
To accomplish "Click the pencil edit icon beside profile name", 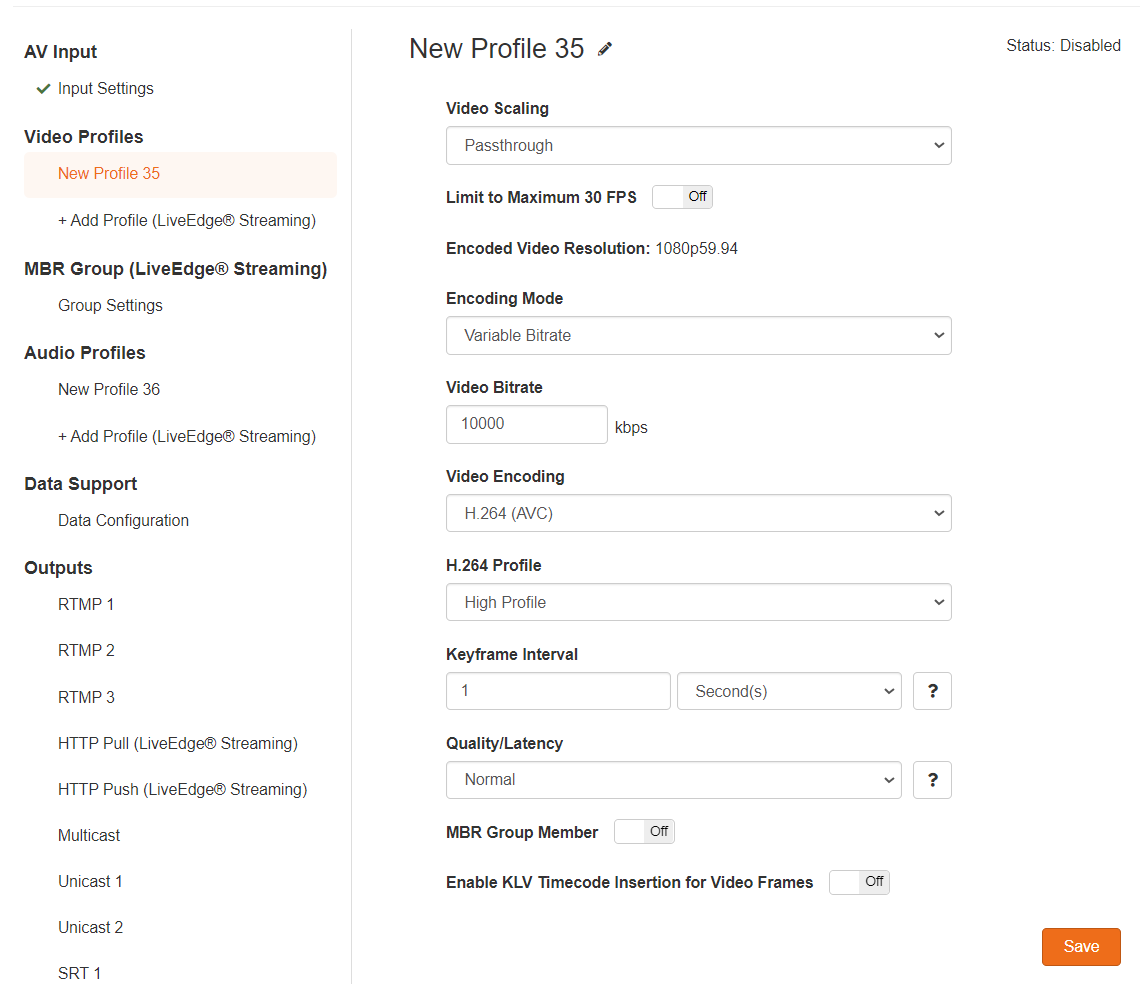I will click(605, 49).
